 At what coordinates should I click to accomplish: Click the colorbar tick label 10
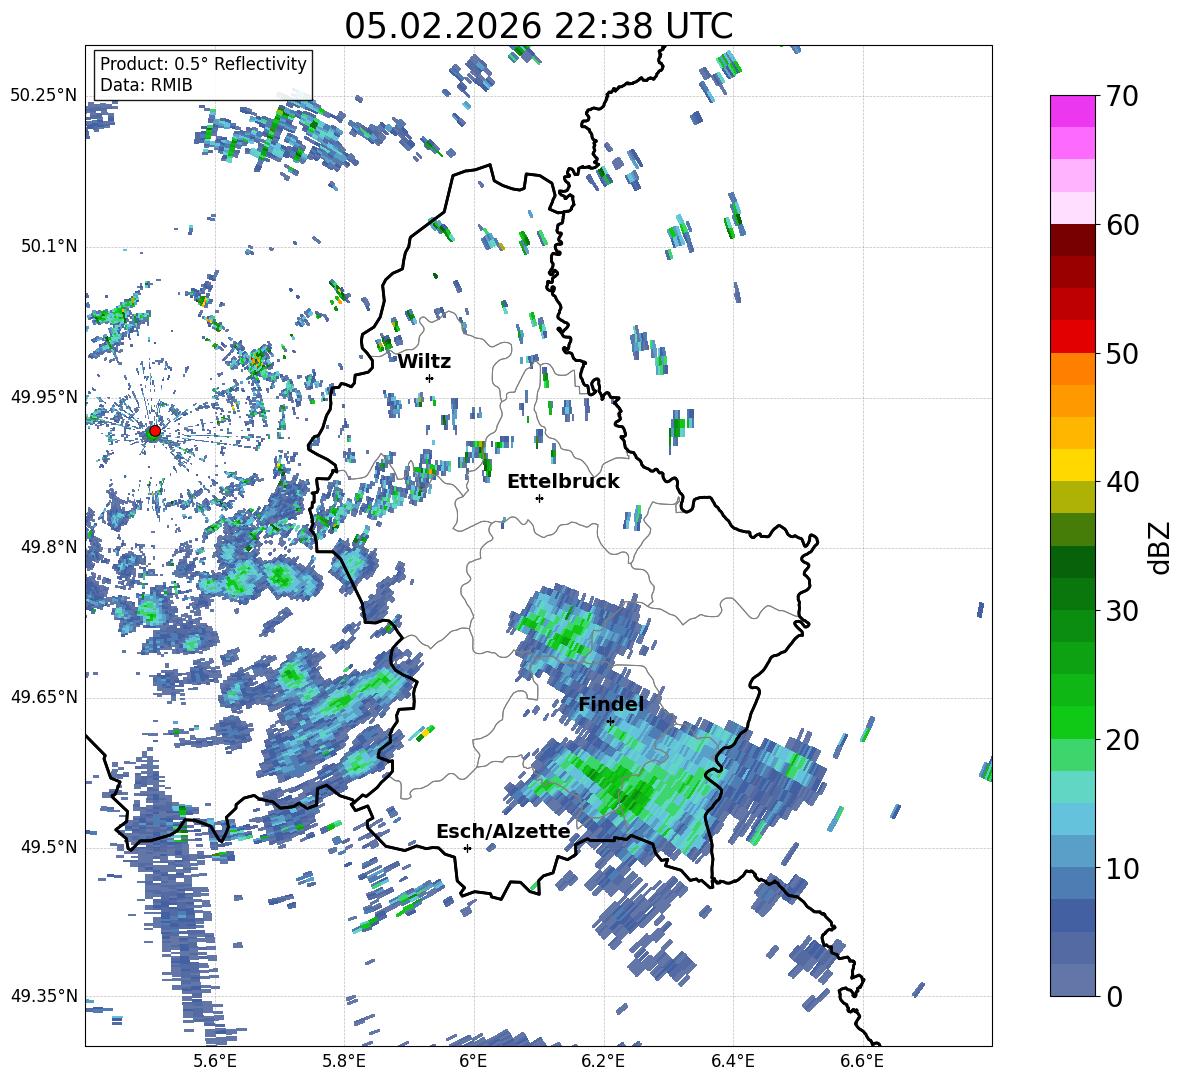pyautogui.click(x=1123, y=869)
